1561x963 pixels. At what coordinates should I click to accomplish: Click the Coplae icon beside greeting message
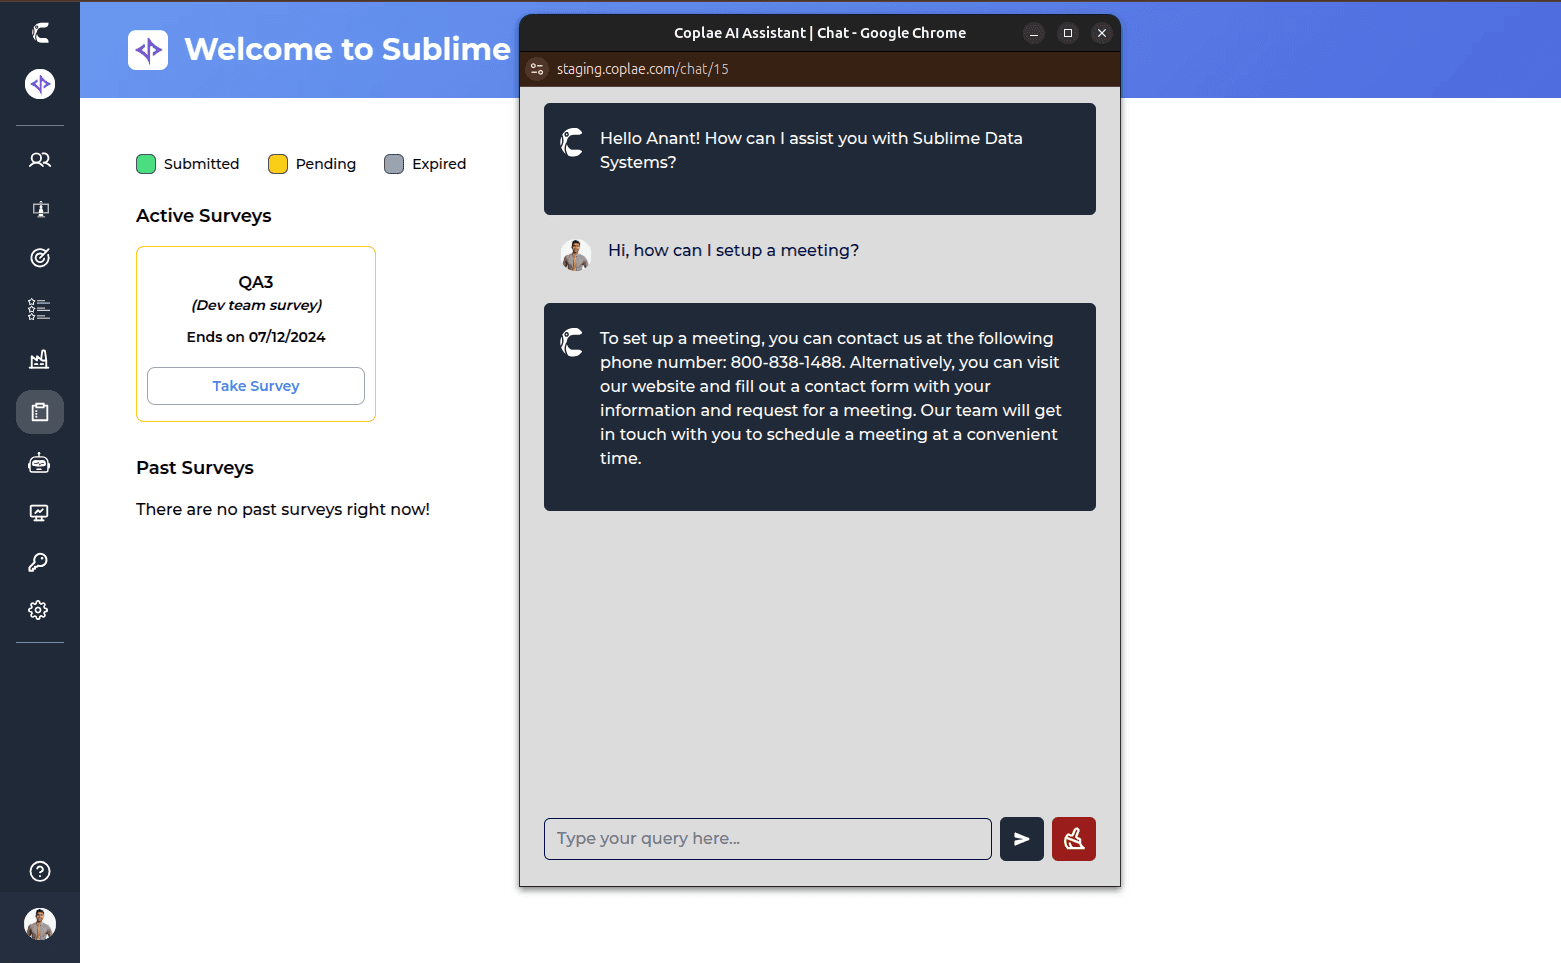(x=572, y=142)
